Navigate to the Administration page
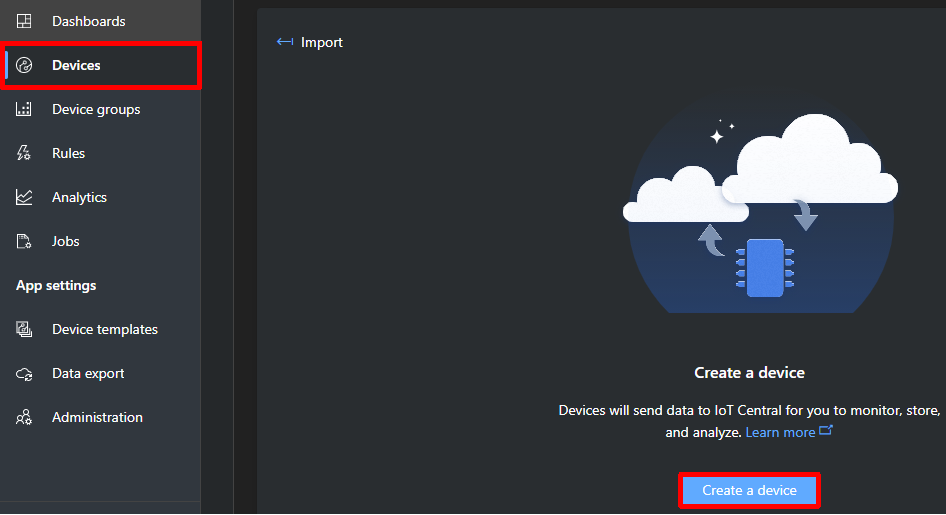946x515 pixels. coord(97,417)
